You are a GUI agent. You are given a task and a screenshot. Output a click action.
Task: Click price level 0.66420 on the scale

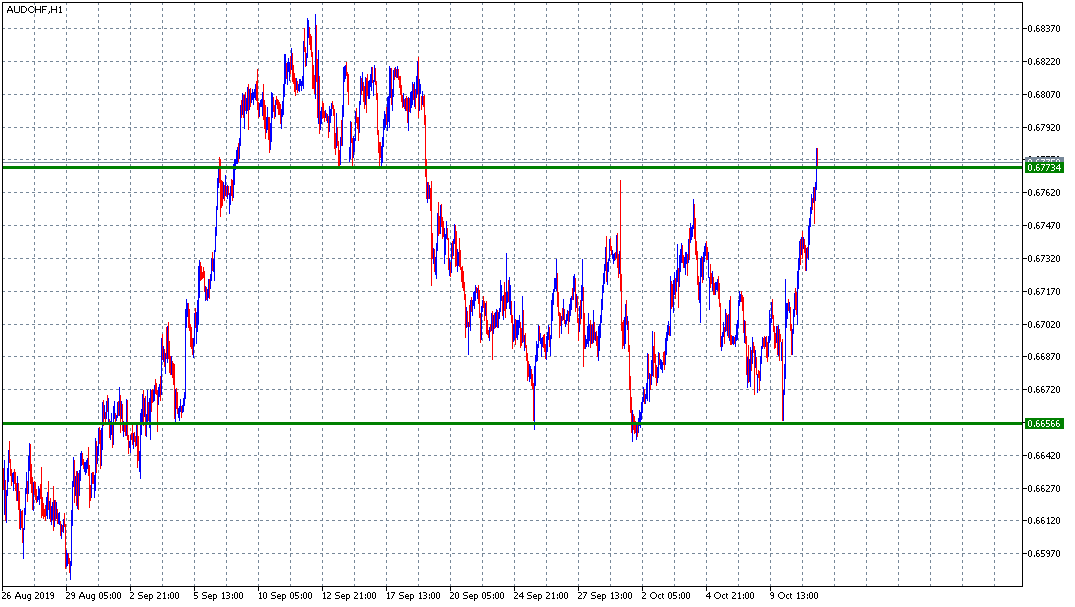coord(1044,455)
